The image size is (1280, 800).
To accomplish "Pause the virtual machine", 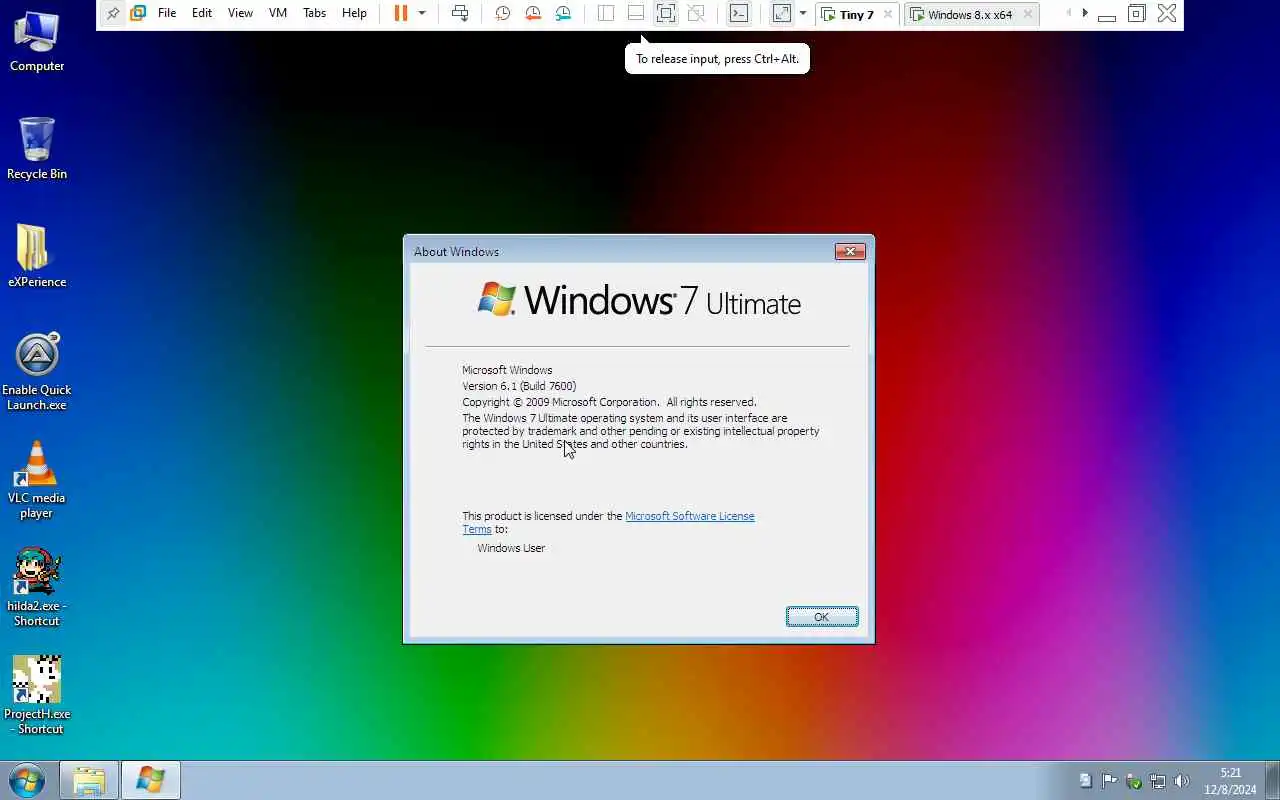I will click(x=401, y=13).
